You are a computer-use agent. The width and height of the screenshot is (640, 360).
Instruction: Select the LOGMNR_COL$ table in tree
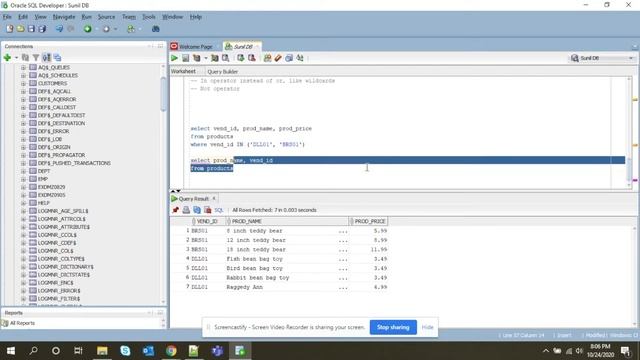[x=56, y=251]
